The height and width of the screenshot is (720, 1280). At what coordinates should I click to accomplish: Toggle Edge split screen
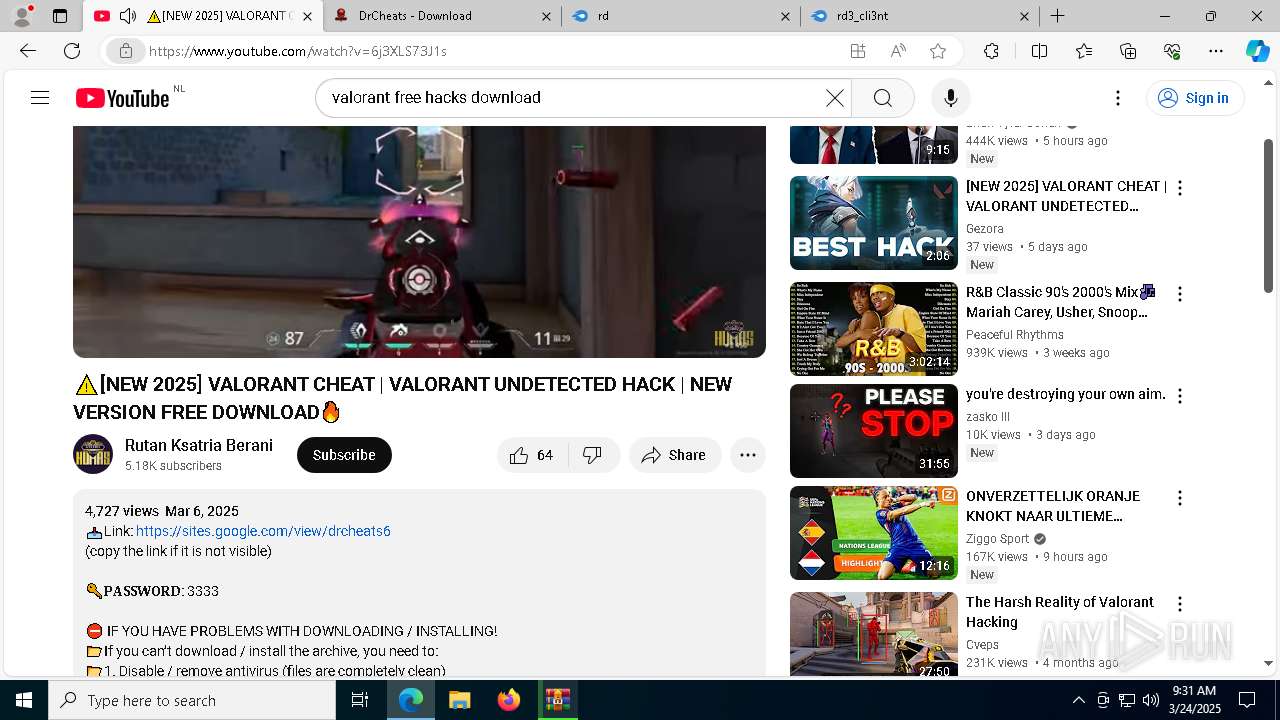(x=1039, y=51)
